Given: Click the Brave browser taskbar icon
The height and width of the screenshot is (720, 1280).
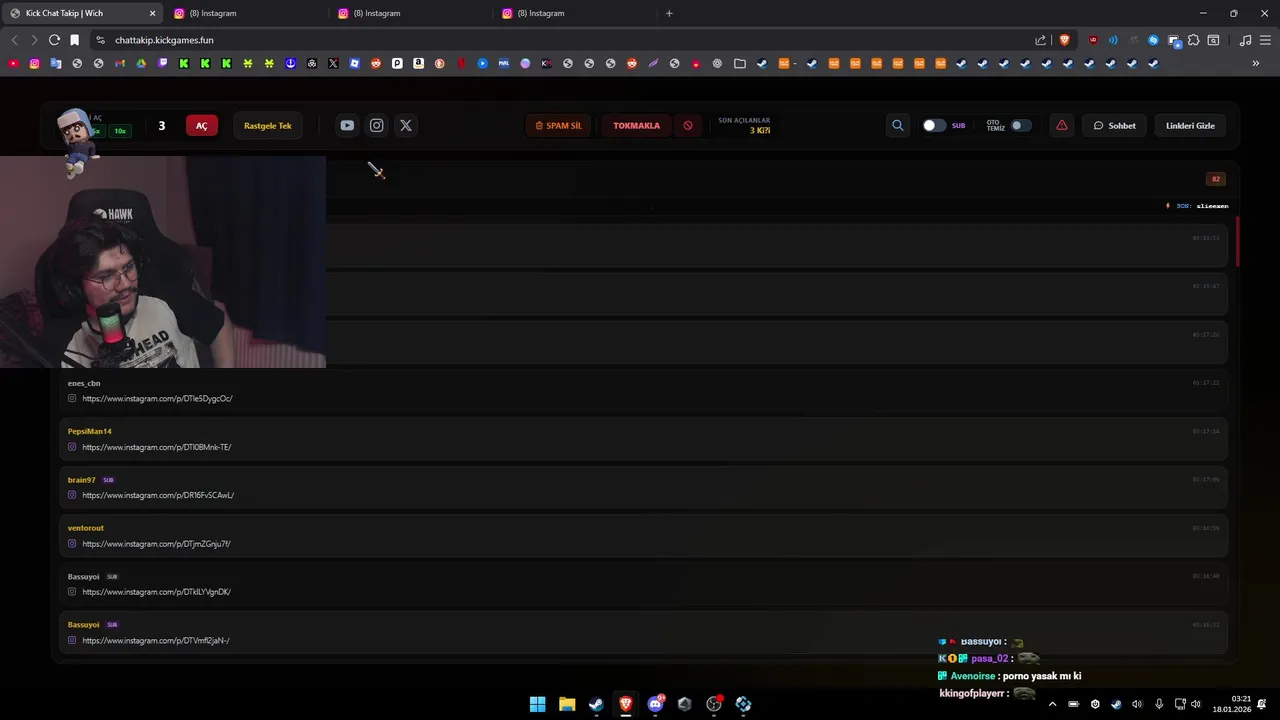Looking at the screenshot, I should pos(626,704).
